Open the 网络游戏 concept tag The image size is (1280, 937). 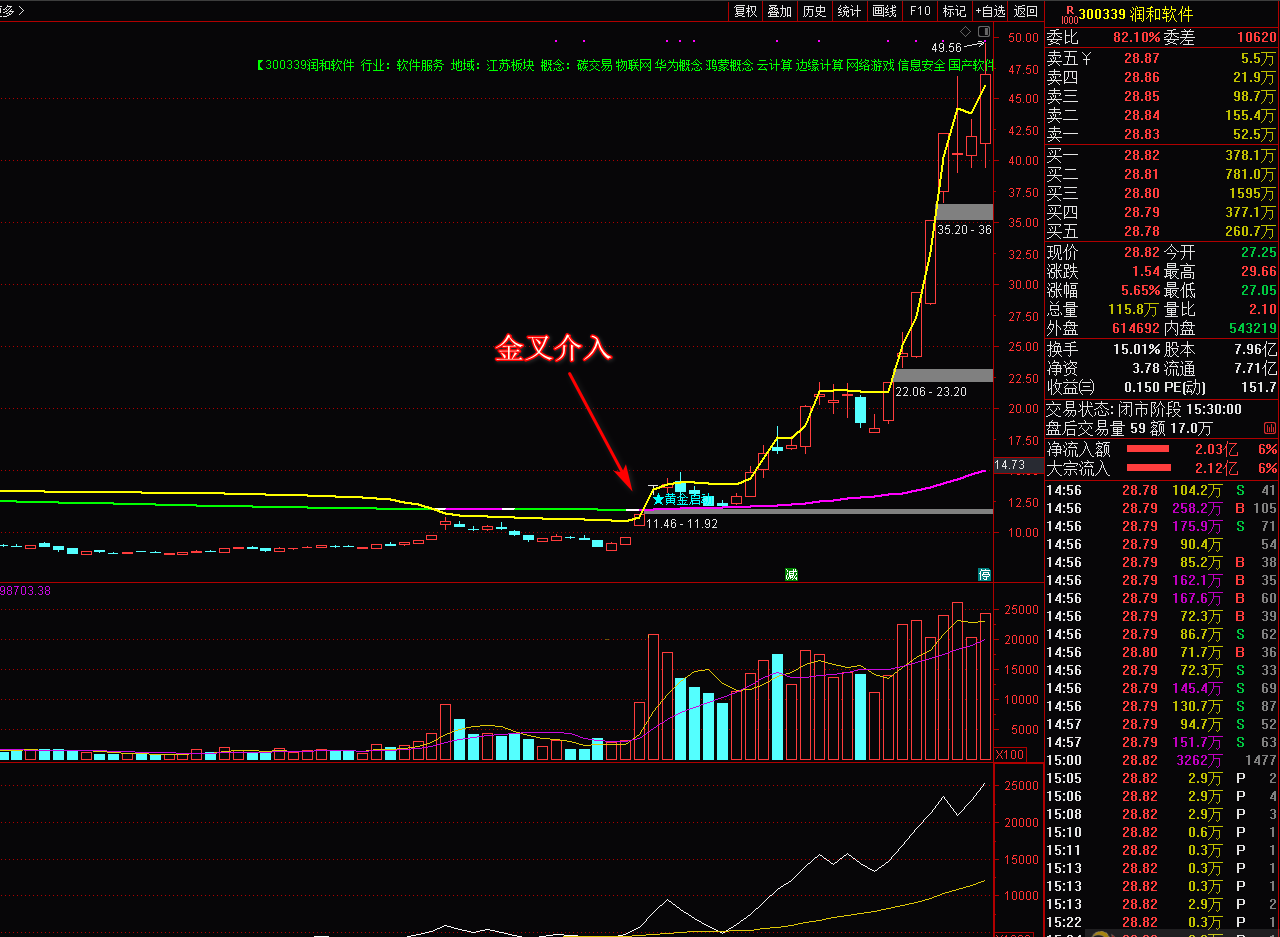(870, 65)
